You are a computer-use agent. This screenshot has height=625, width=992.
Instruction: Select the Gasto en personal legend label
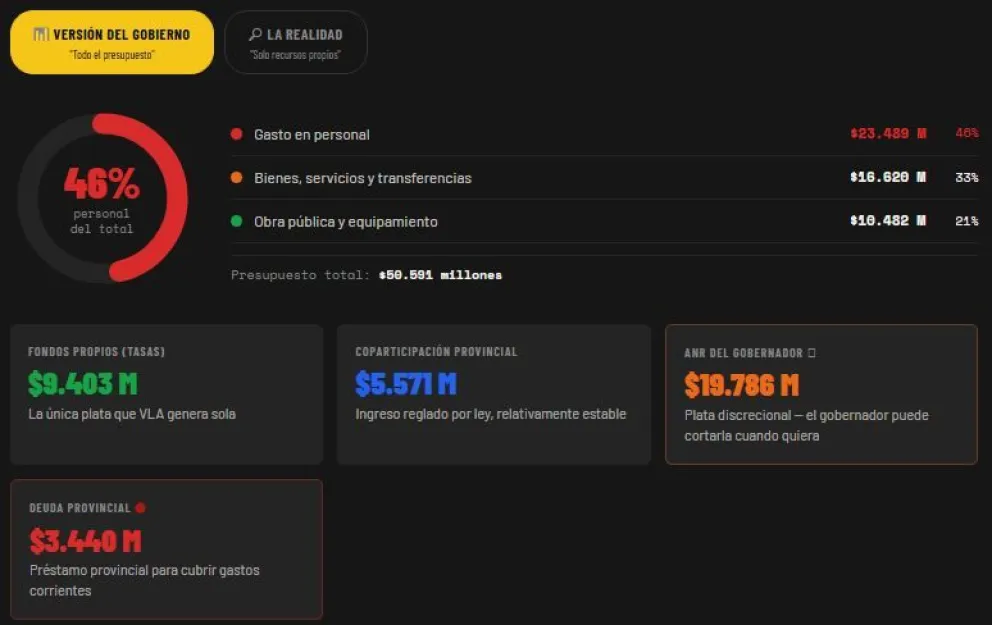pyautogui.click(x=311, y=134)
